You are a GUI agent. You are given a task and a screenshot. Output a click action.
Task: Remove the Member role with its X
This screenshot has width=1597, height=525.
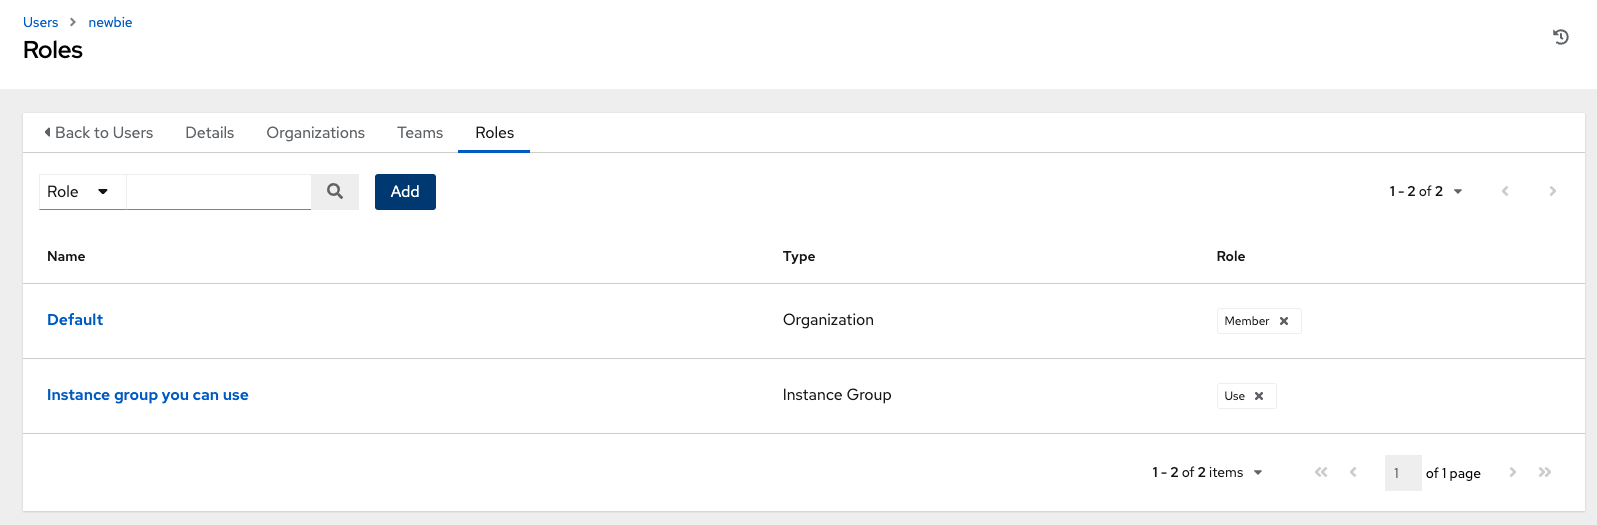(x=1284, y=321)
